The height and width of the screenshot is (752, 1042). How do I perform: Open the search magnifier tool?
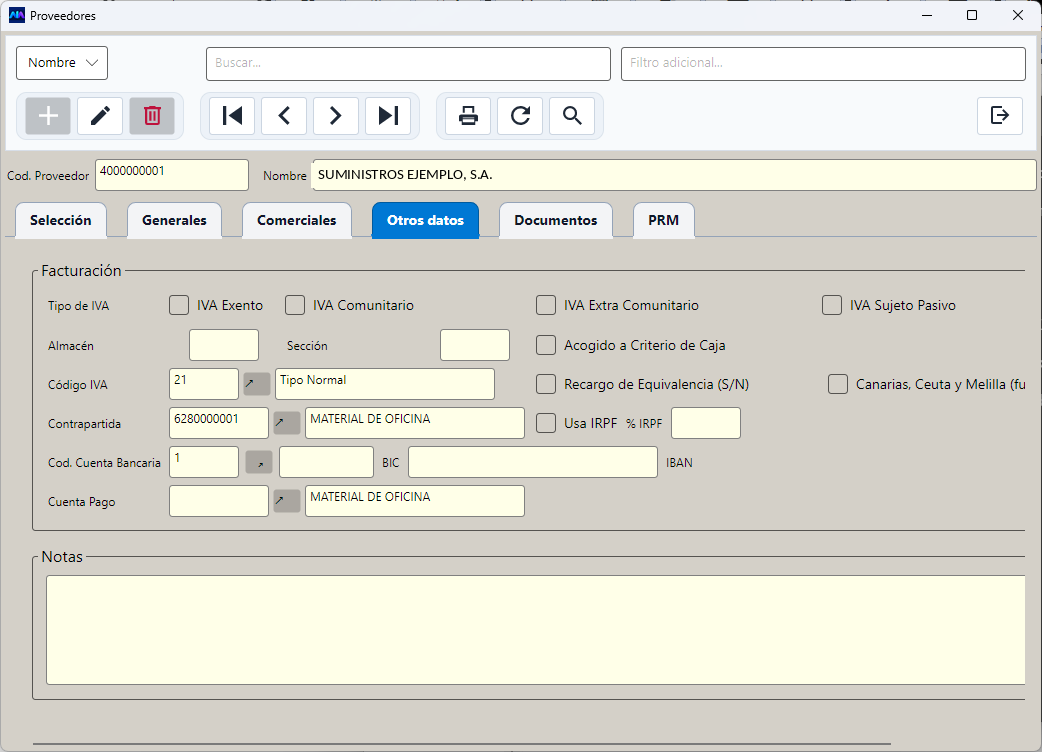[x=572, y=116]
